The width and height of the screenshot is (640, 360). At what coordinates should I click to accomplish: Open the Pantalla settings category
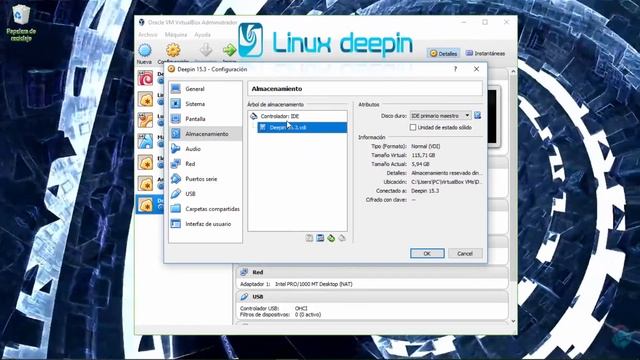(205, 119)
